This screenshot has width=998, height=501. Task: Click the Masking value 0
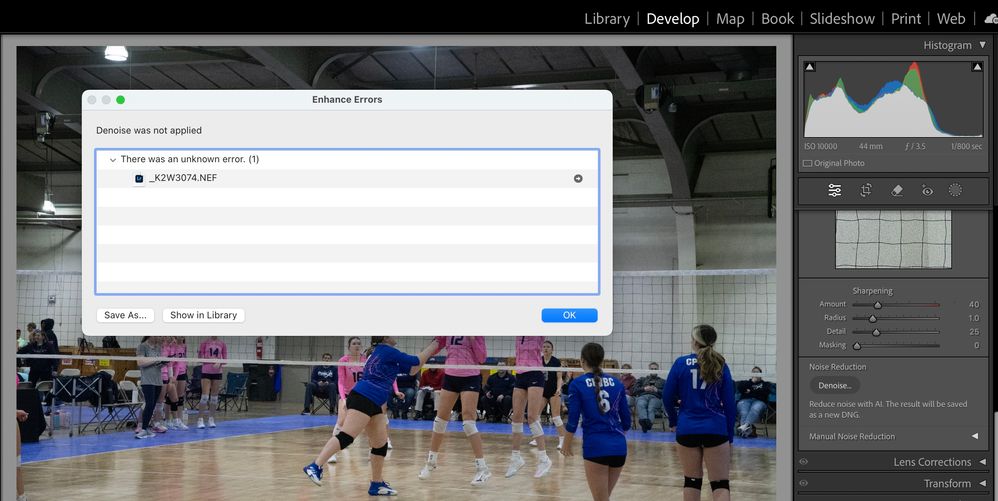tap(976, 345)
